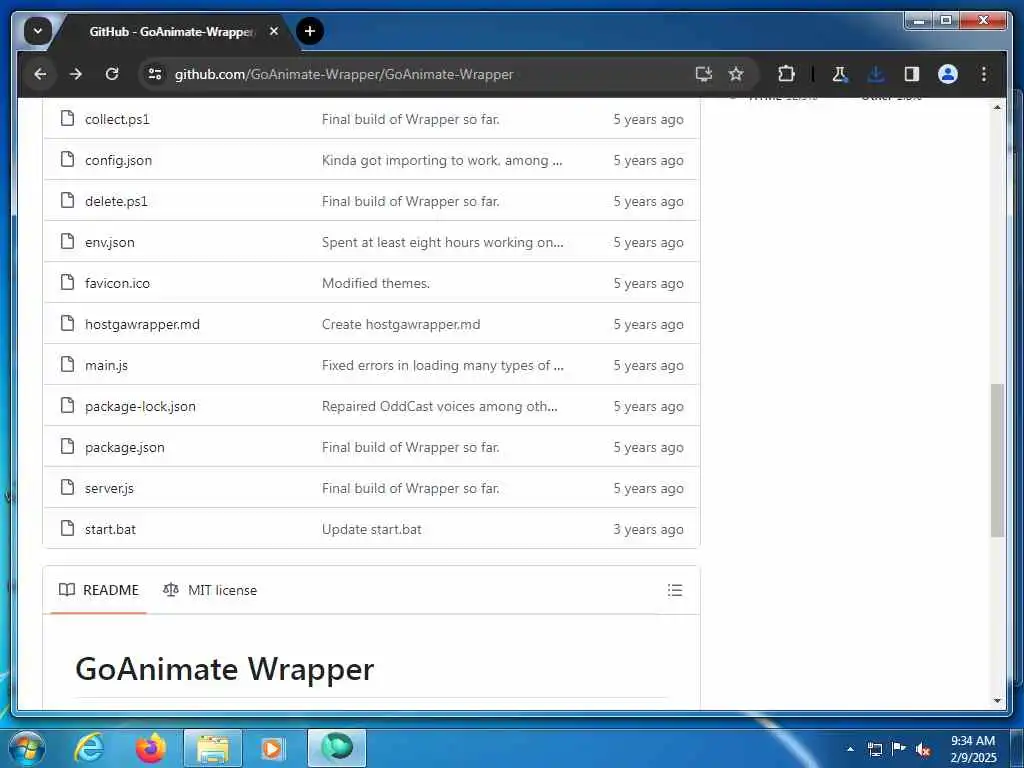
Task: Click file icon beside start.bat
Action: [67, 528]
